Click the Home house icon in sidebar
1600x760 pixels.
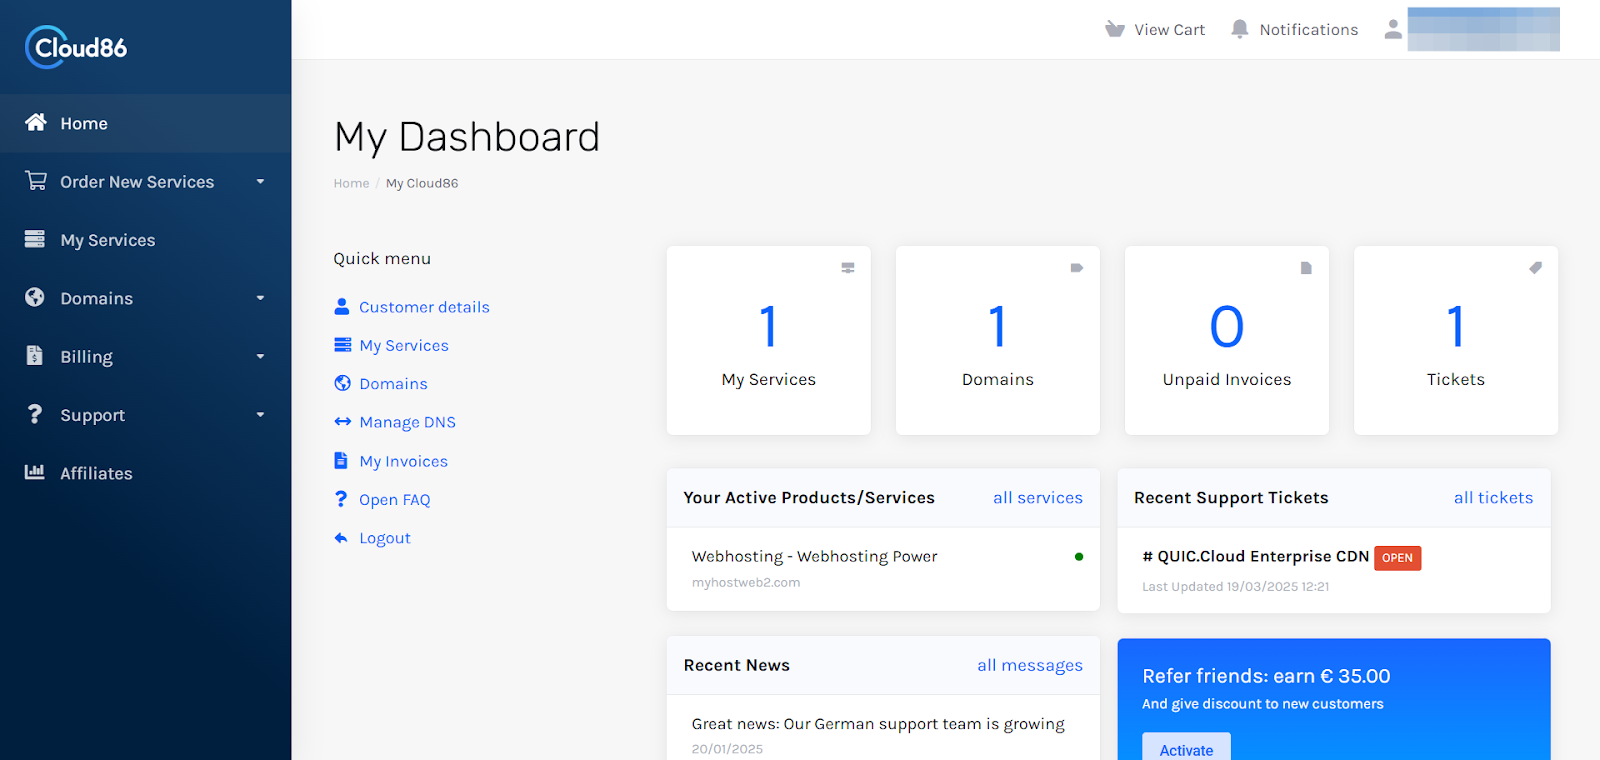(36, 122)
